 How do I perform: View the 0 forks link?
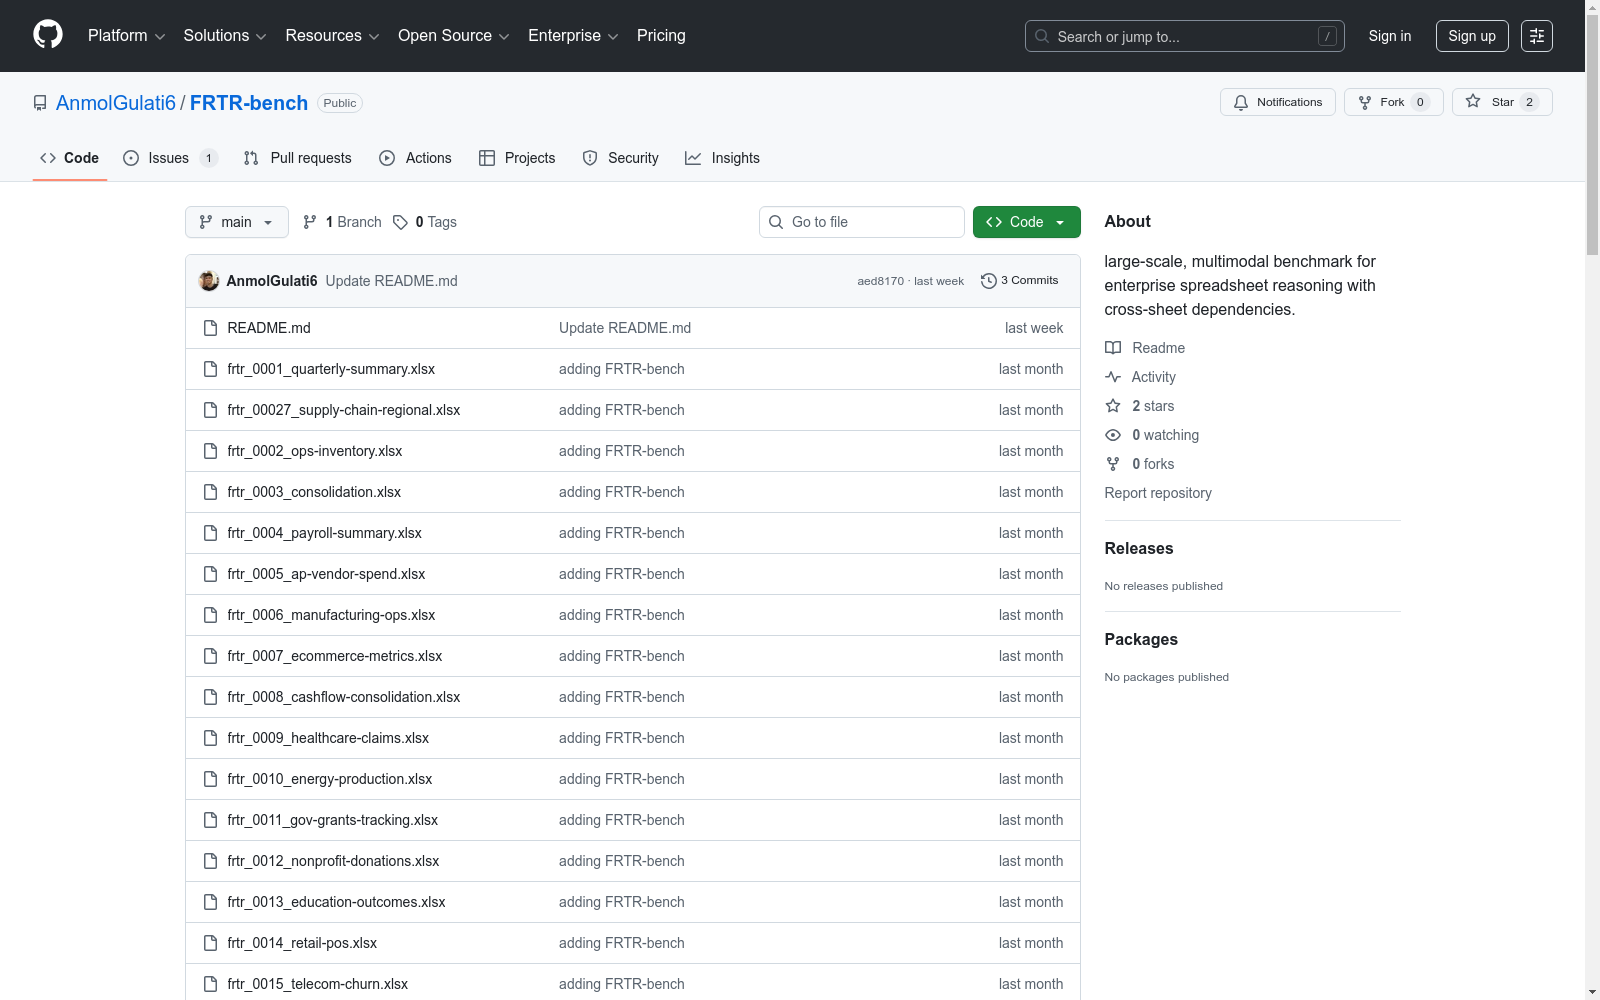pyautogui.click(x=1140, y=464)
